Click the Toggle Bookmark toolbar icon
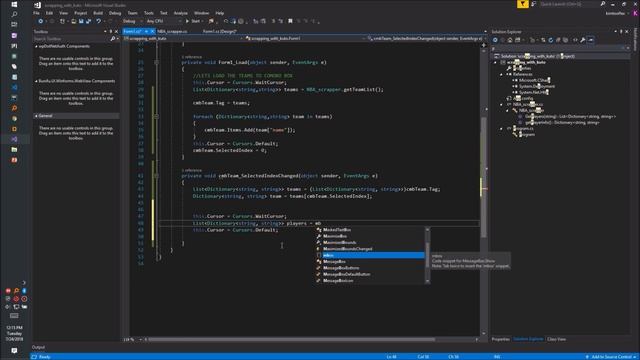 point(290,21)
